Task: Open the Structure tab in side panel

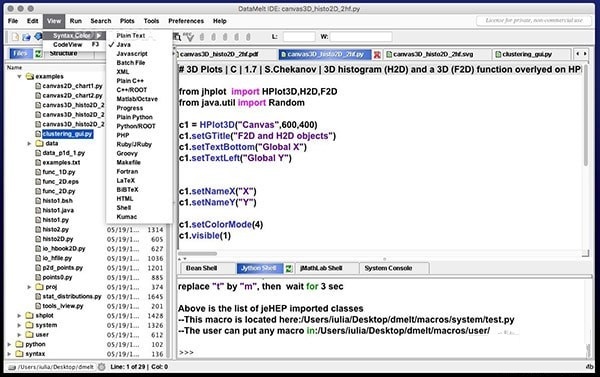Action: [x=64, y=53]
